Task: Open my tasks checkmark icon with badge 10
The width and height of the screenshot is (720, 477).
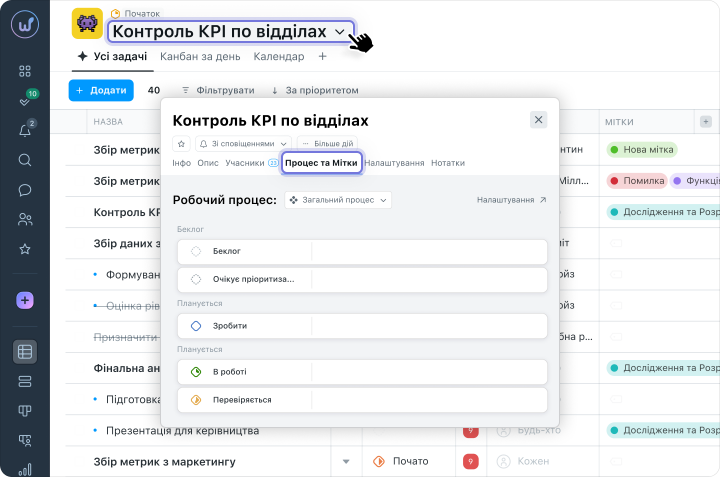Action: 25,100
